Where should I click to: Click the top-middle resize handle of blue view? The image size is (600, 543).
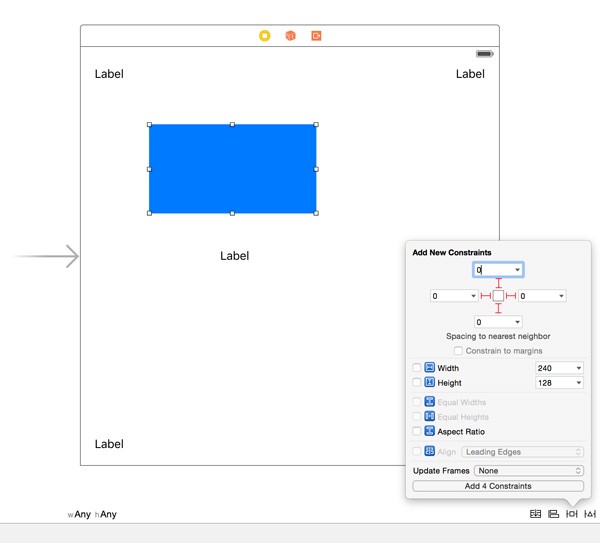232,124
